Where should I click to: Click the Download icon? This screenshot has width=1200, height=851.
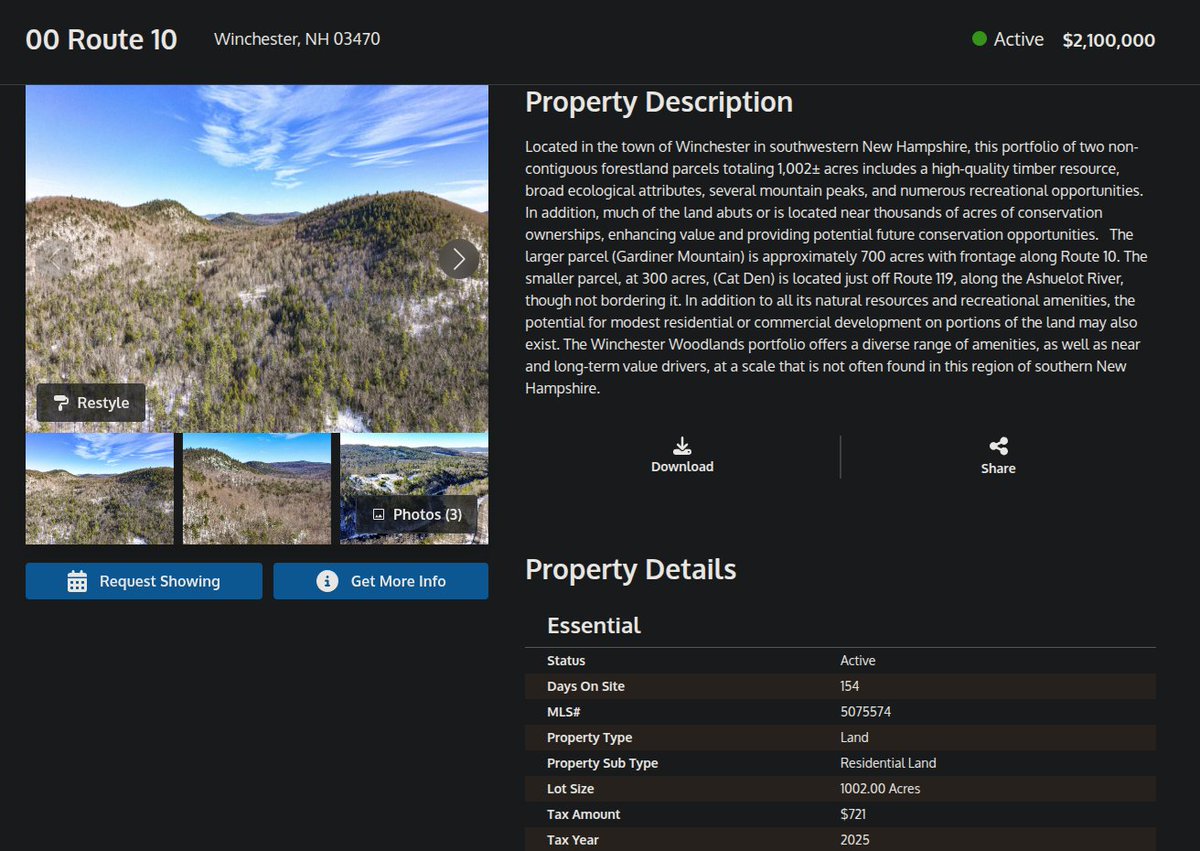point(682,446)
